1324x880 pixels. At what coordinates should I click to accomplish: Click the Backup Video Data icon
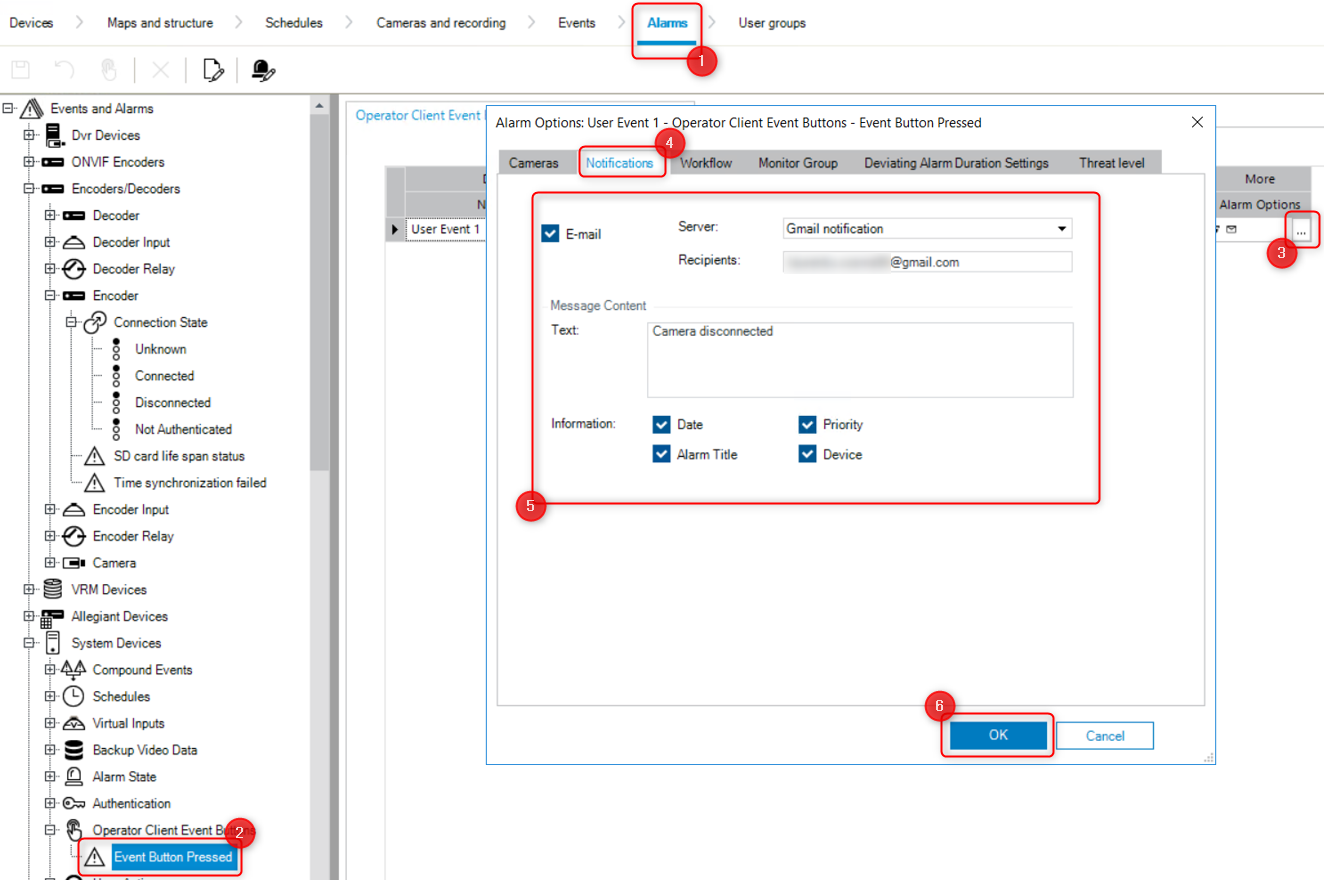tap(74, 750)
